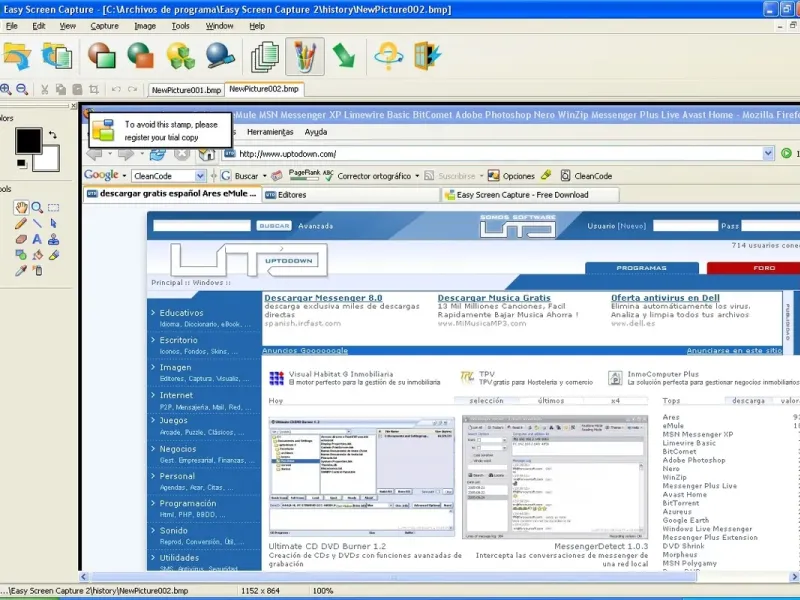Select the Stamp tool
Screen dimensions: 800x600
(53, 239)
